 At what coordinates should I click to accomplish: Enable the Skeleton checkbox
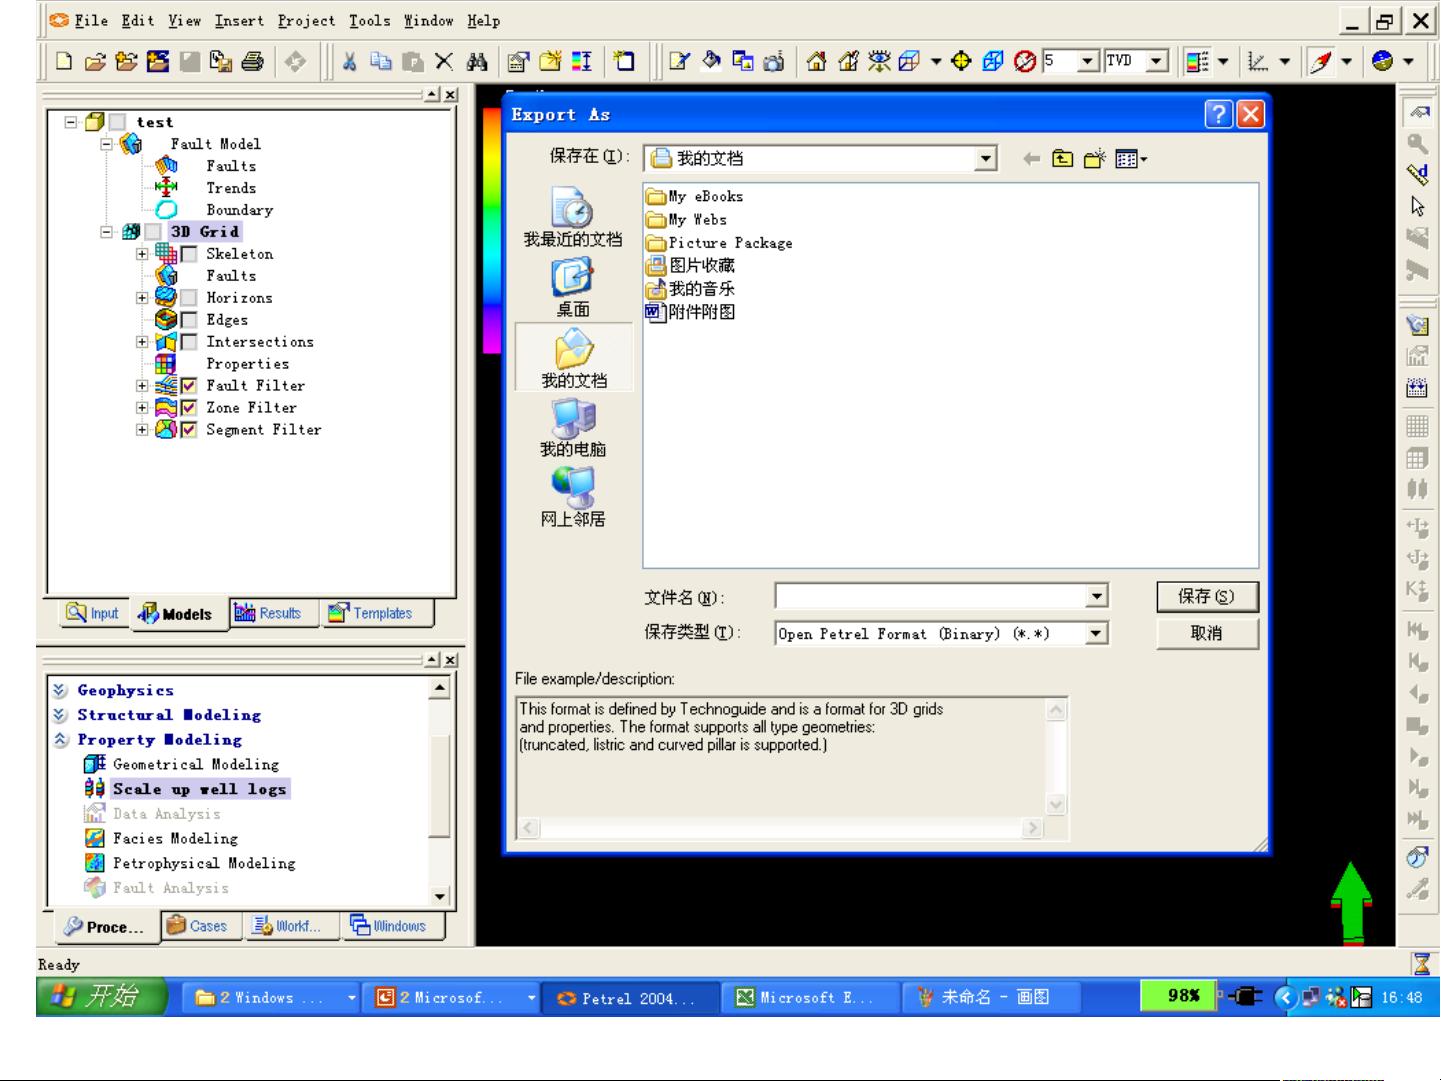tap(188, 254)
